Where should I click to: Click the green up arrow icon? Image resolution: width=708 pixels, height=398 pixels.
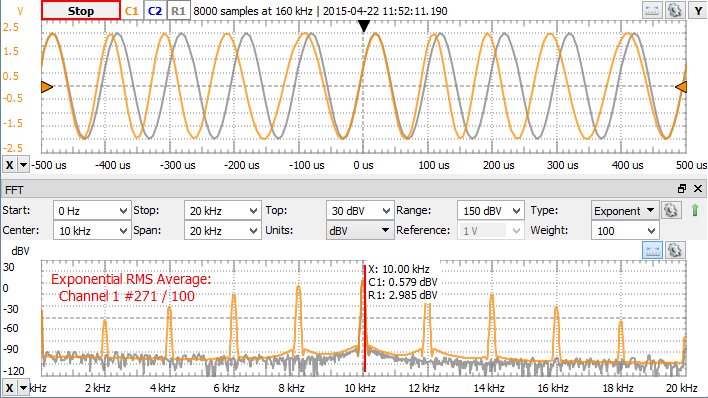coord(695,210)
